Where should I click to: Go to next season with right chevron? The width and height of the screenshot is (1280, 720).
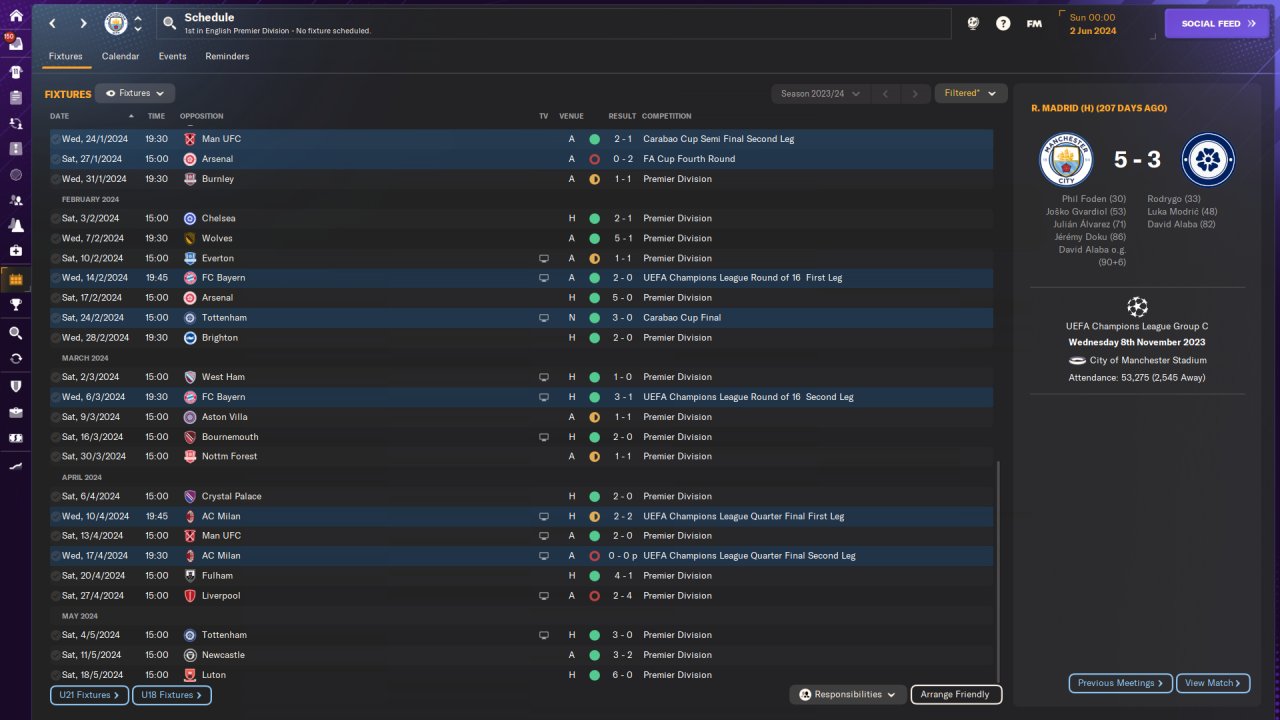(915, 94)
